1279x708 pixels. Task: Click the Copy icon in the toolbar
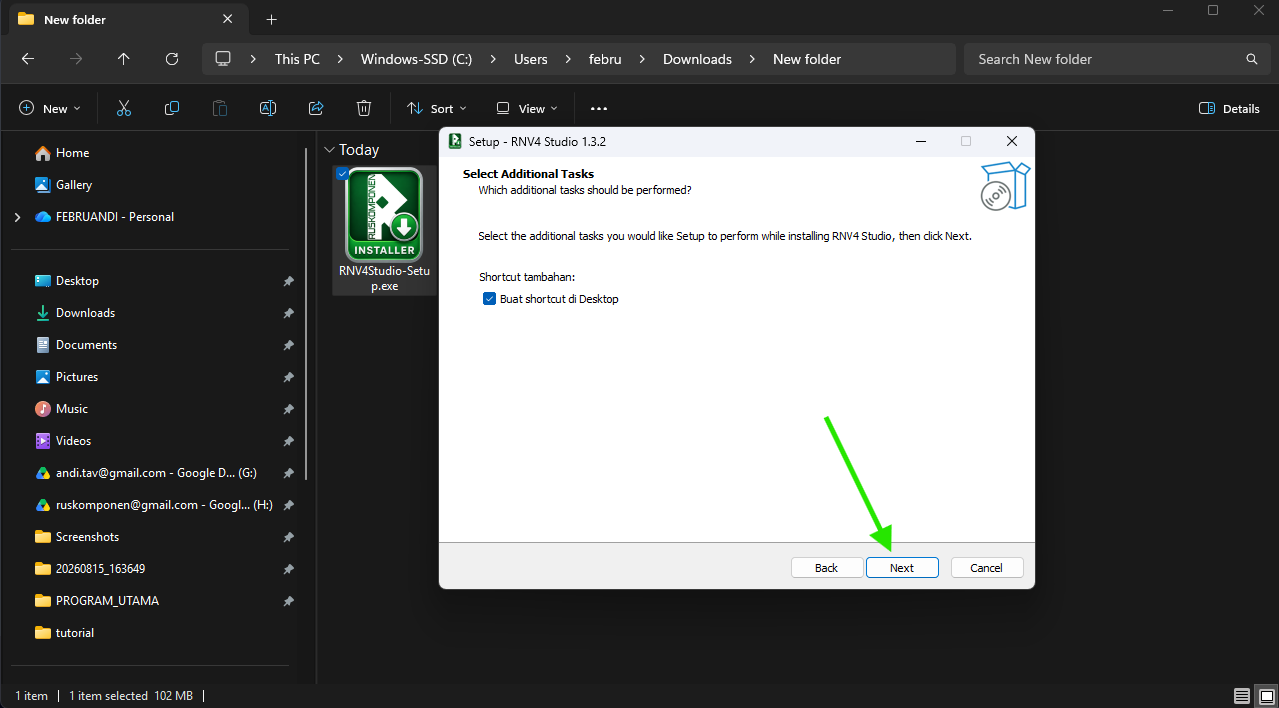pyautogui.click(x=172, y=108)
